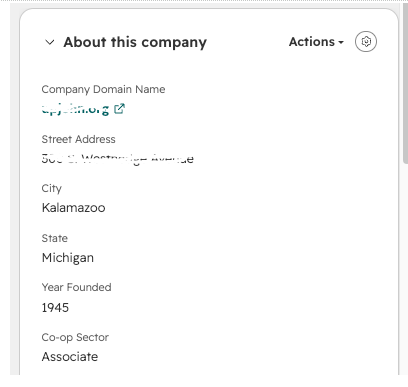
Task: Click the vertical scrollbar thumb
Action: pos(405,83)
